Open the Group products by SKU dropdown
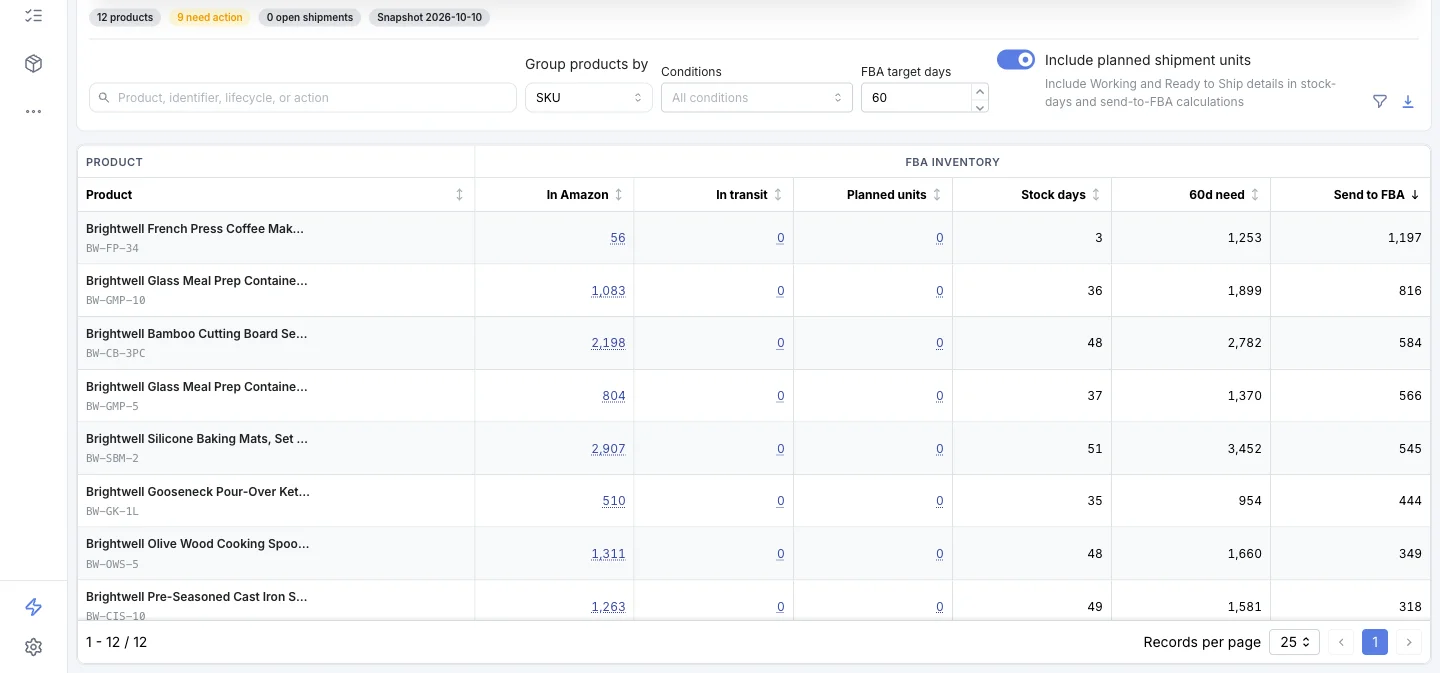 [x=589, y=97]
